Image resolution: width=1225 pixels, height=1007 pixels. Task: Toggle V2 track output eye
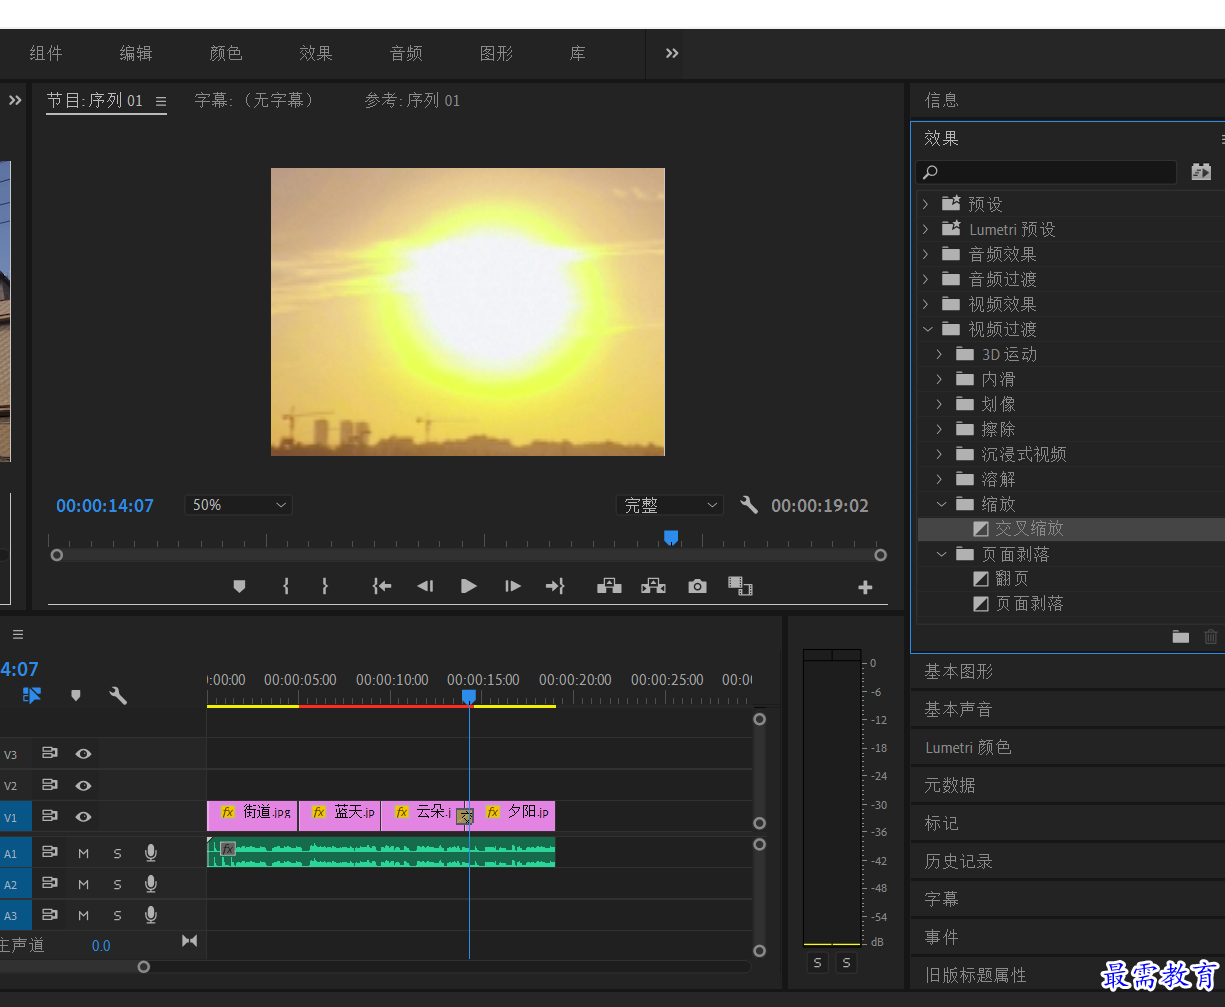tap(84, 785)
